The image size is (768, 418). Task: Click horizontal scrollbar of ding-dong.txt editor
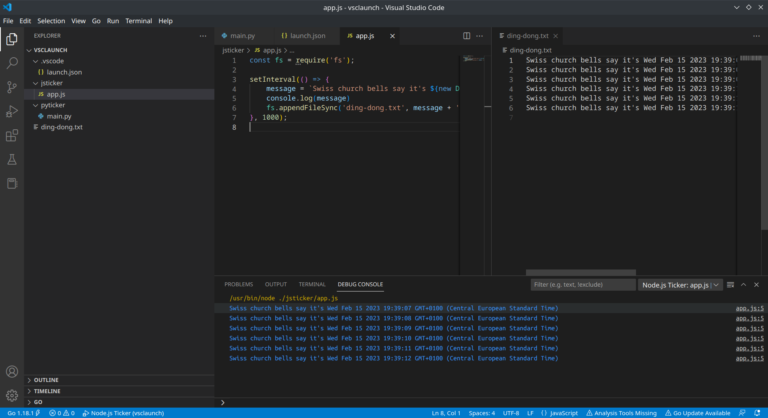click(581, 272)
